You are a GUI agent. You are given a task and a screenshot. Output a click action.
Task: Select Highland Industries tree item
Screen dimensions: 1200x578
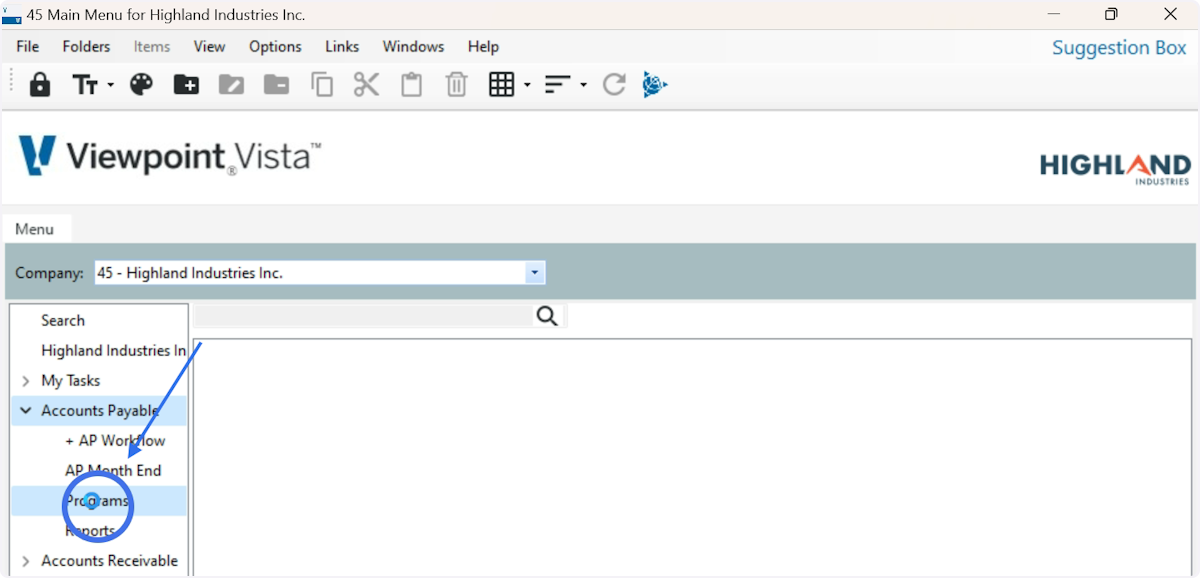tap(113, 351)
